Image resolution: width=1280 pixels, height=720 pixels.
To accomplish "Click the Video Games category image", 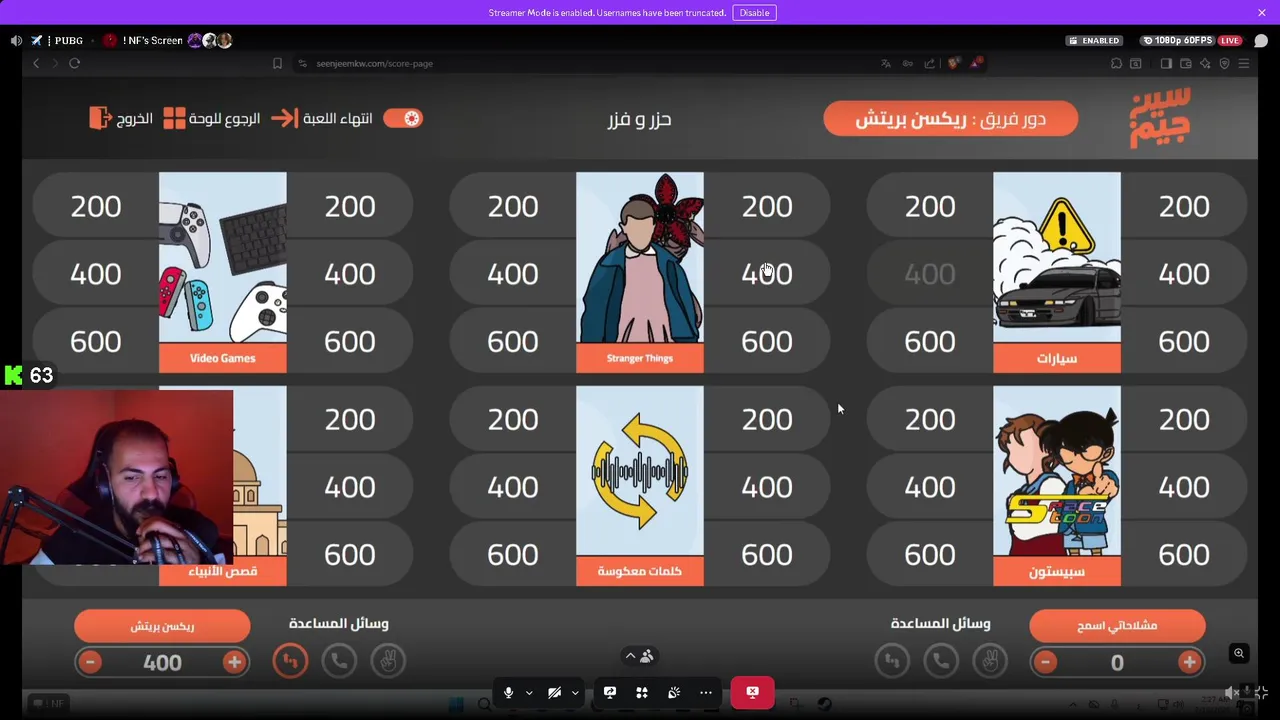I will click(x=222, y=258).
